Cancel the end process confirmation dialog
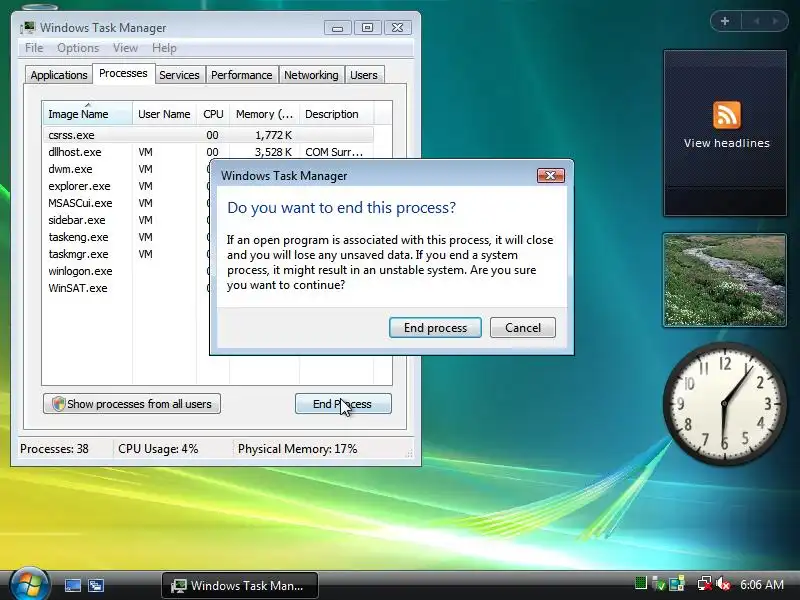The image size is (800, 600). [x=522, y=328]
